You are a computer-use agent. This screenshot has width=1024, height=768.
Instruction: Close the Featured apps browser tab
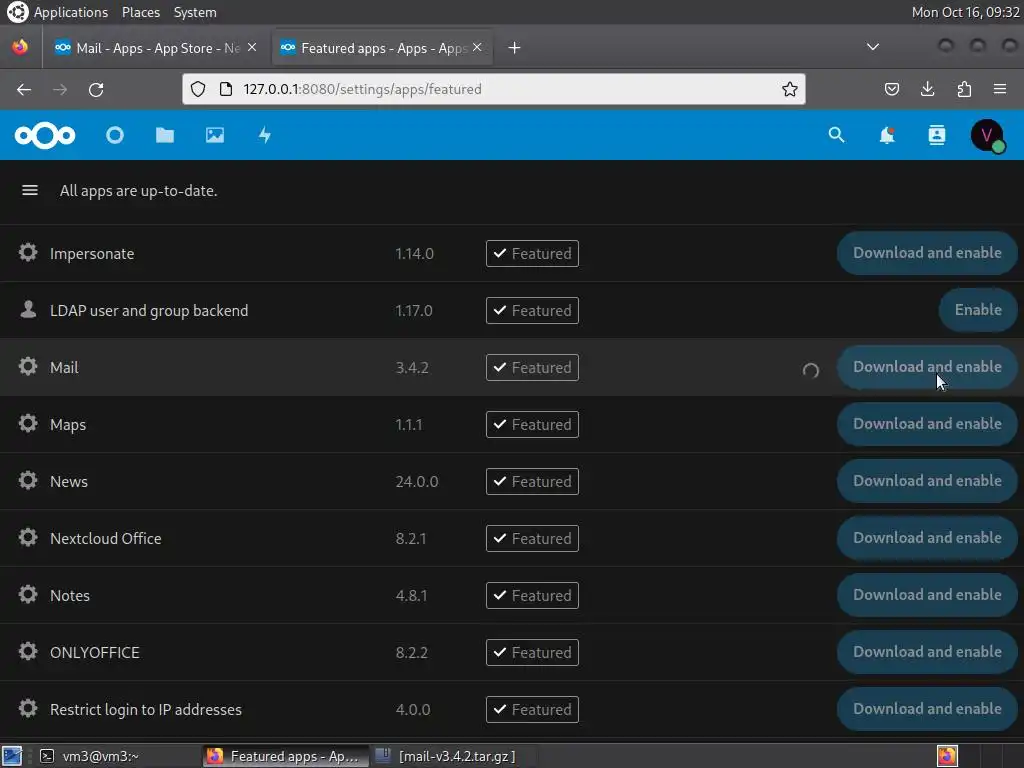(x=477, y=48)
